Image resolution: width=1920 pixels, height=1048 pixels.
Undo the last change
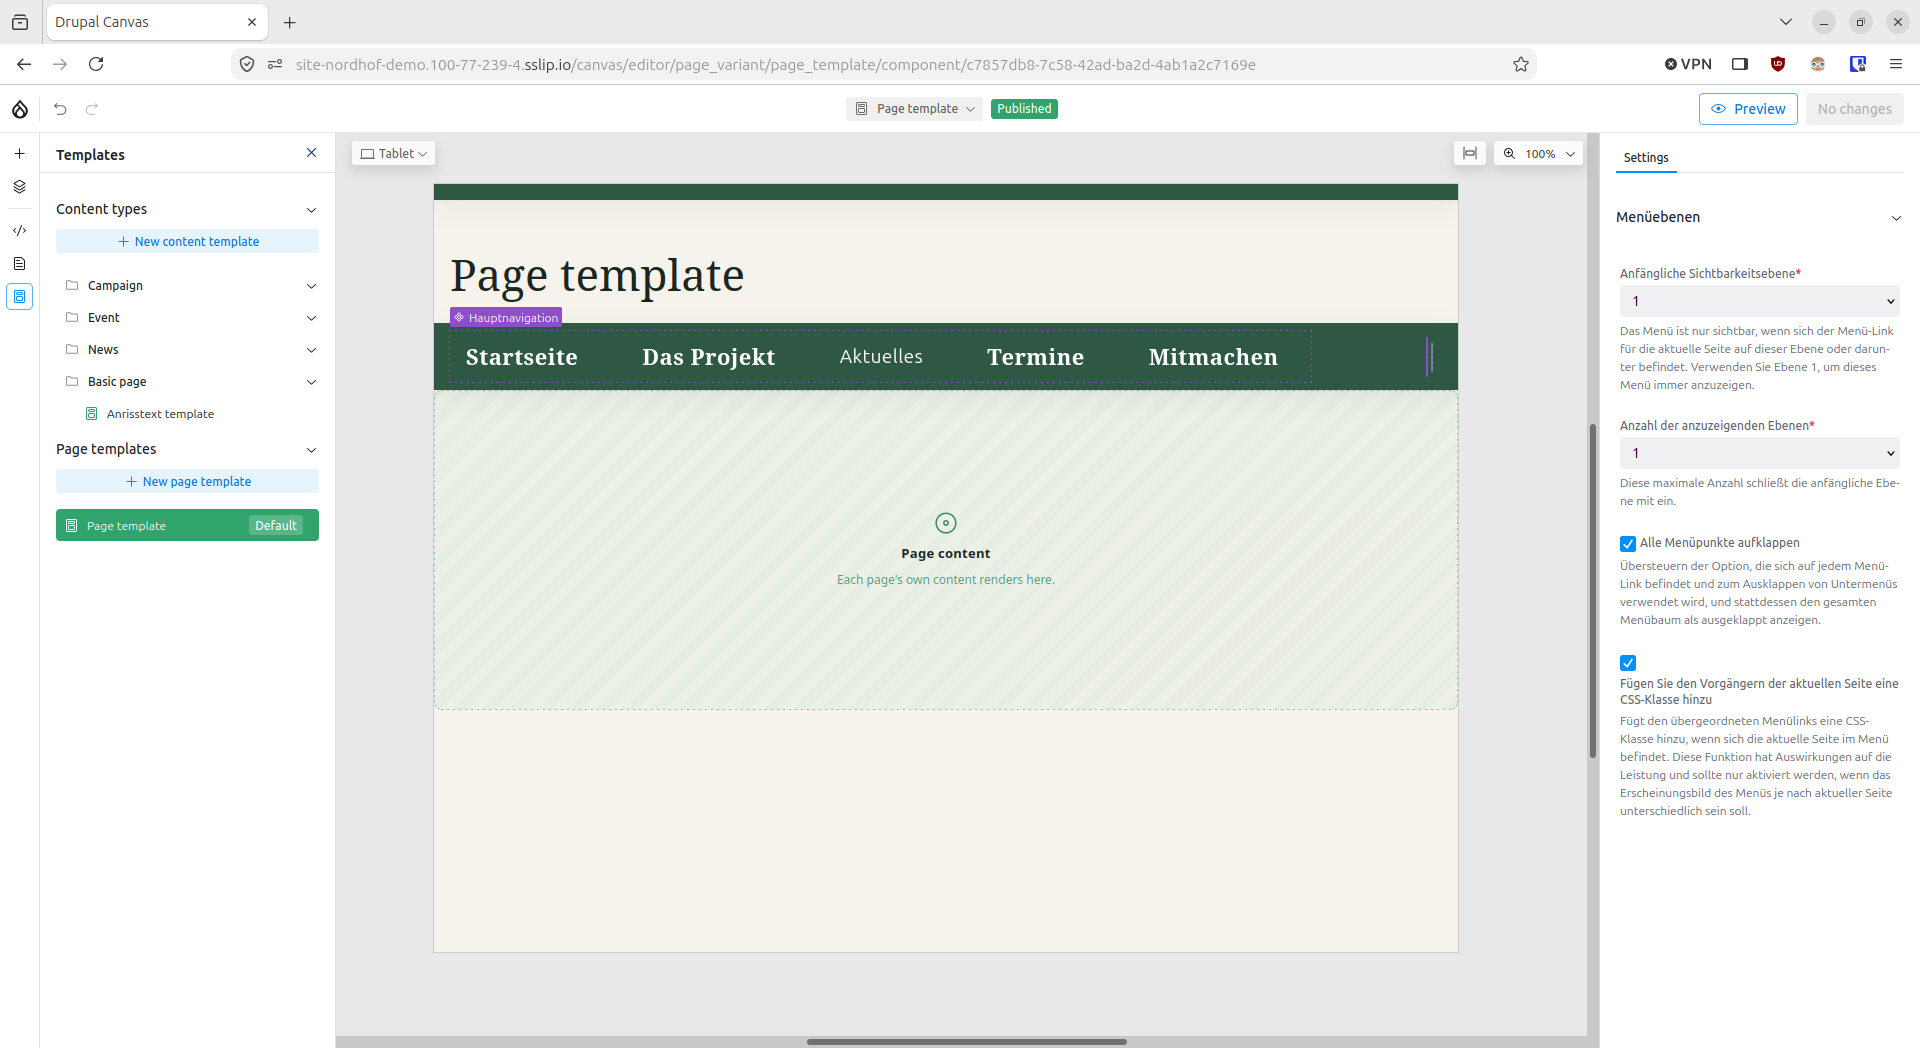(61, 109)
